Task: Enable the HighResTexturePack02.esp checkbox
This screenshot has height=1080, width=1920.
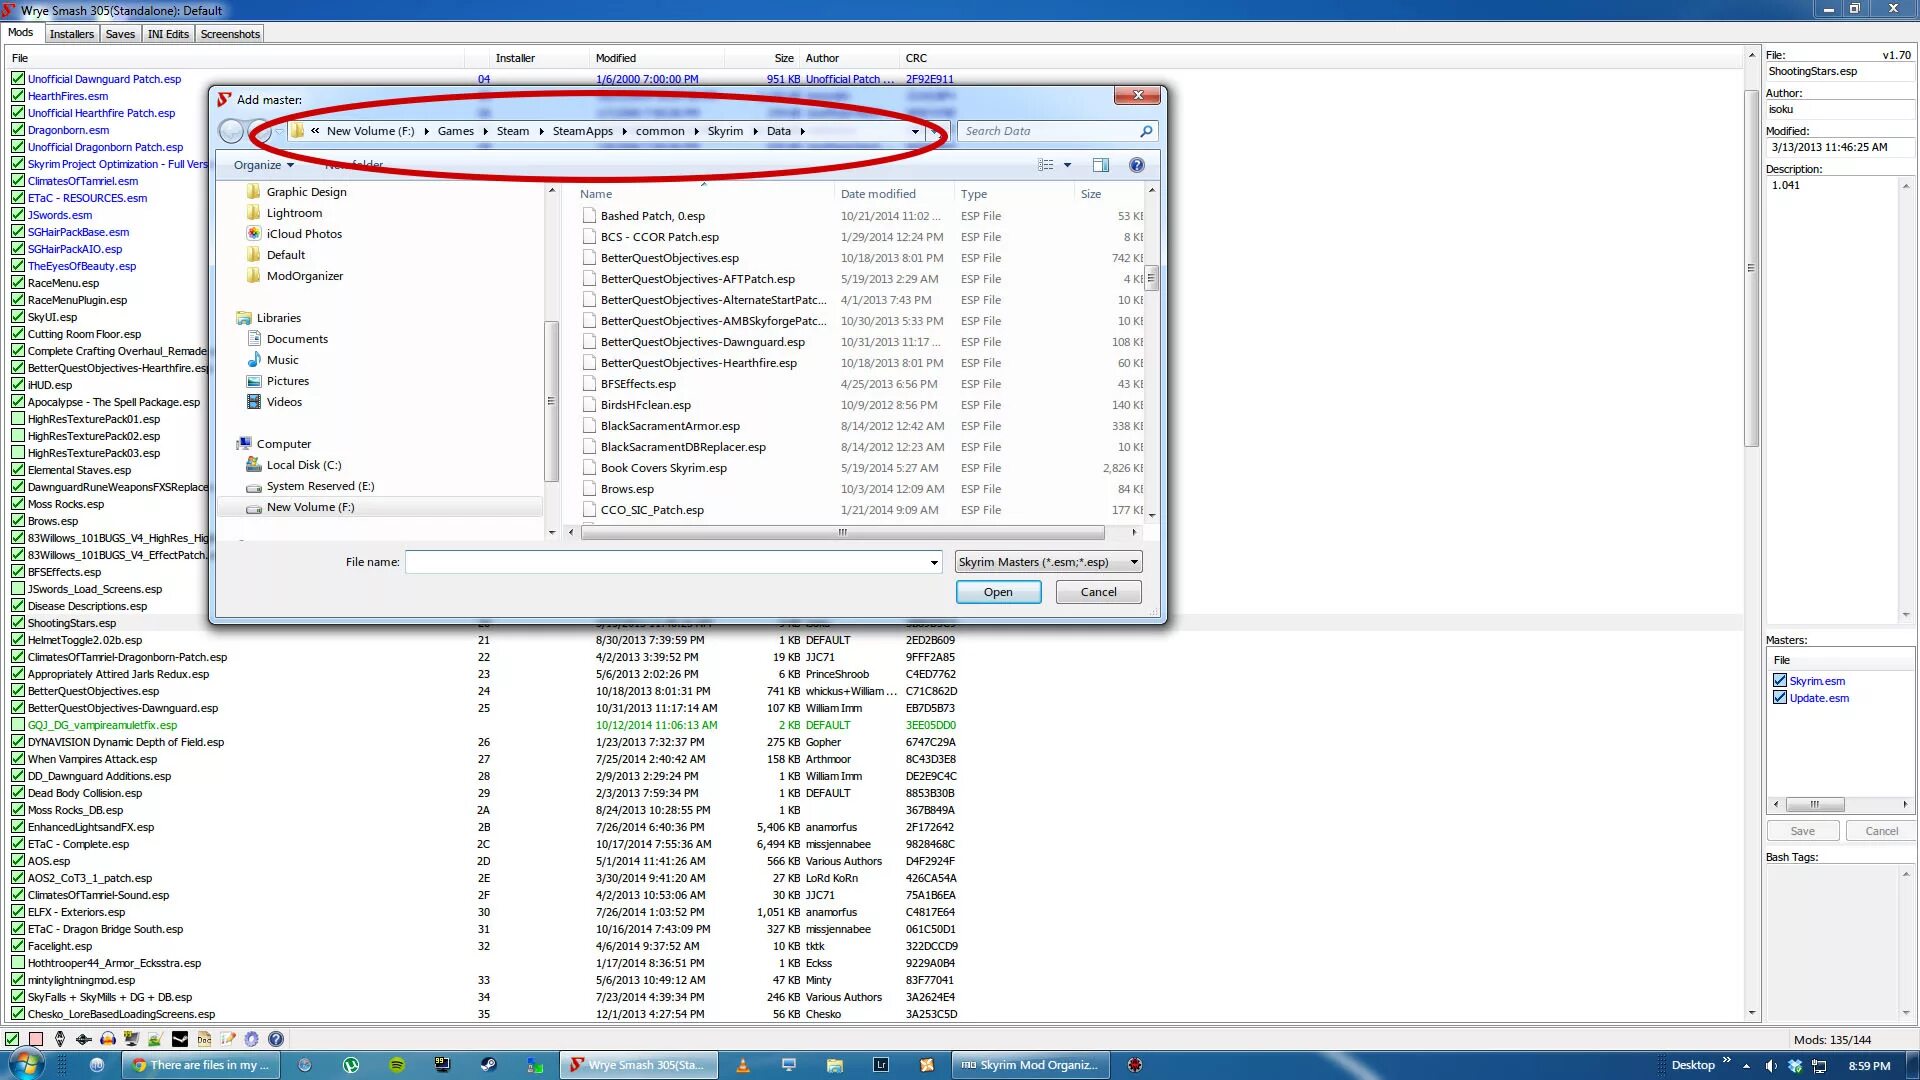Action: pos(18,436)
